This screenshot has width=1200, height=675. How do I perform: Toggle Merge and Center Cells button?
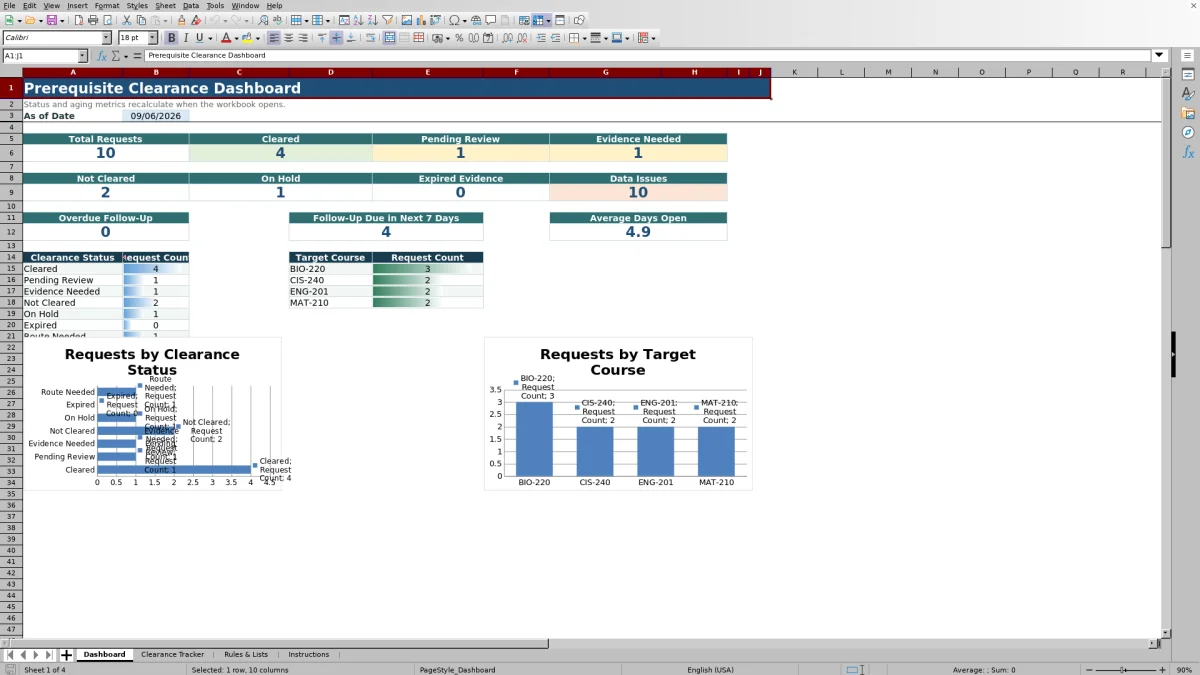389,38
